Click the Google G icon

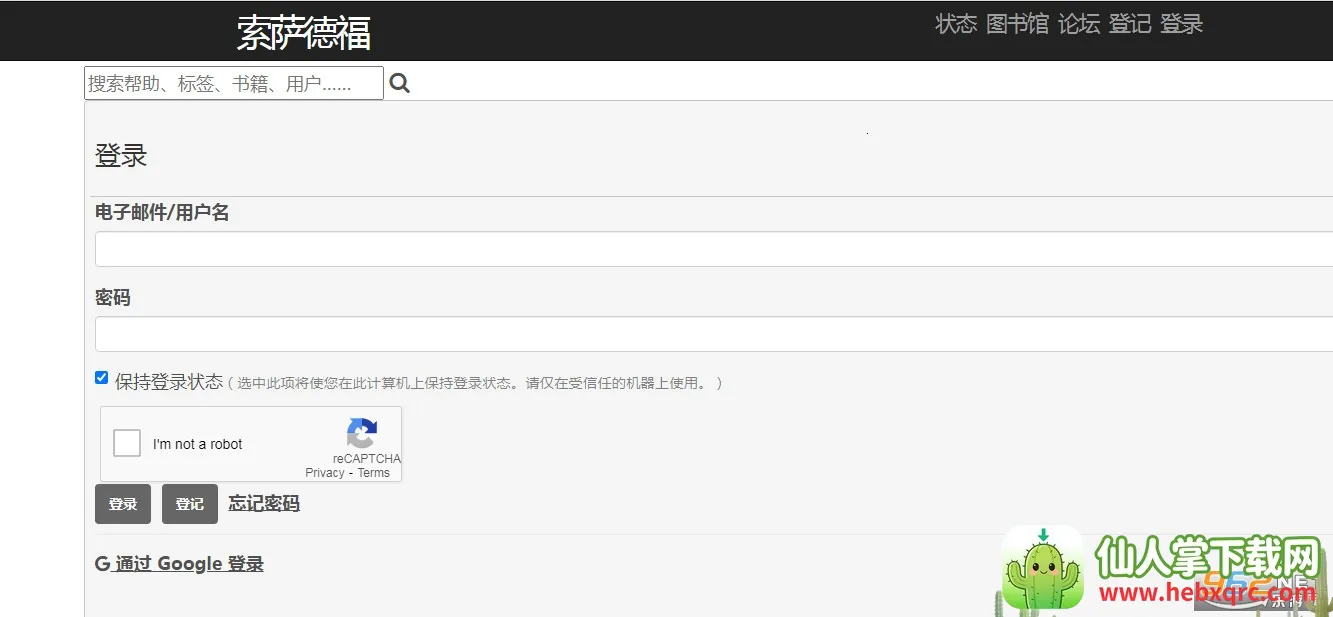[102, 564]
